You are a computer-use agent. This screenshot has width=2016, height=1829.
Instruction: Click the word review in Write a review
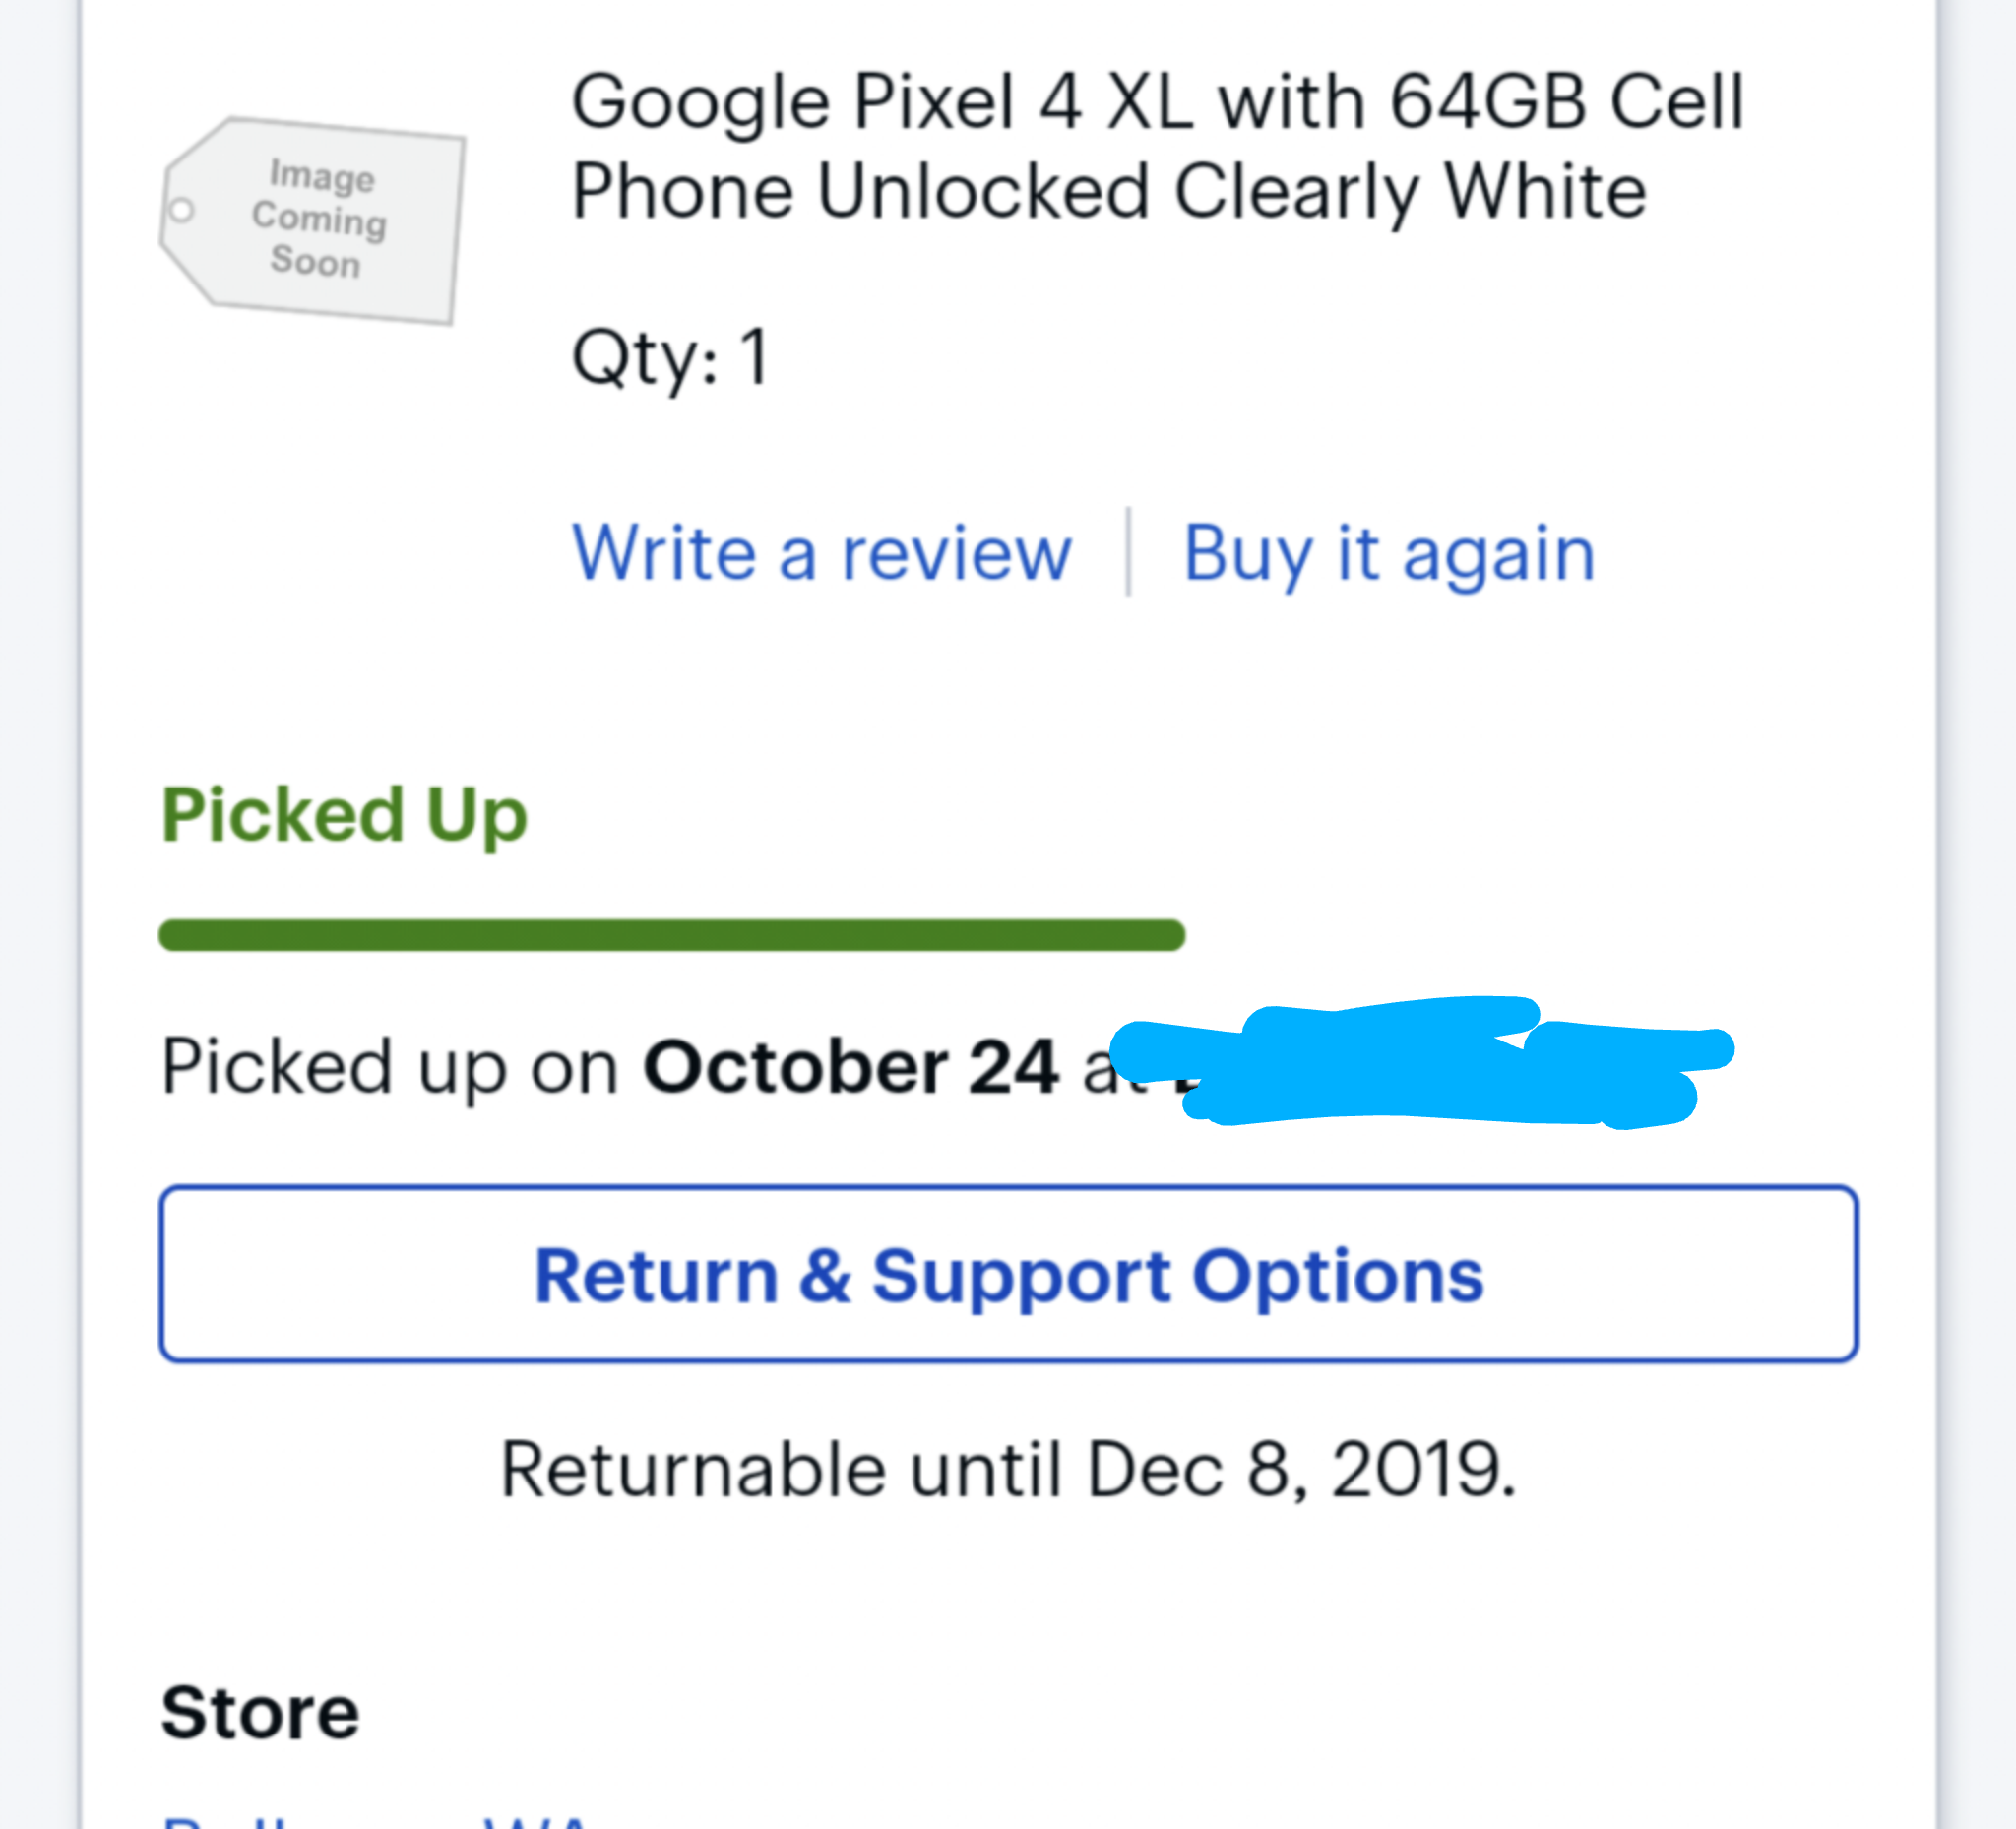(957, 554)
